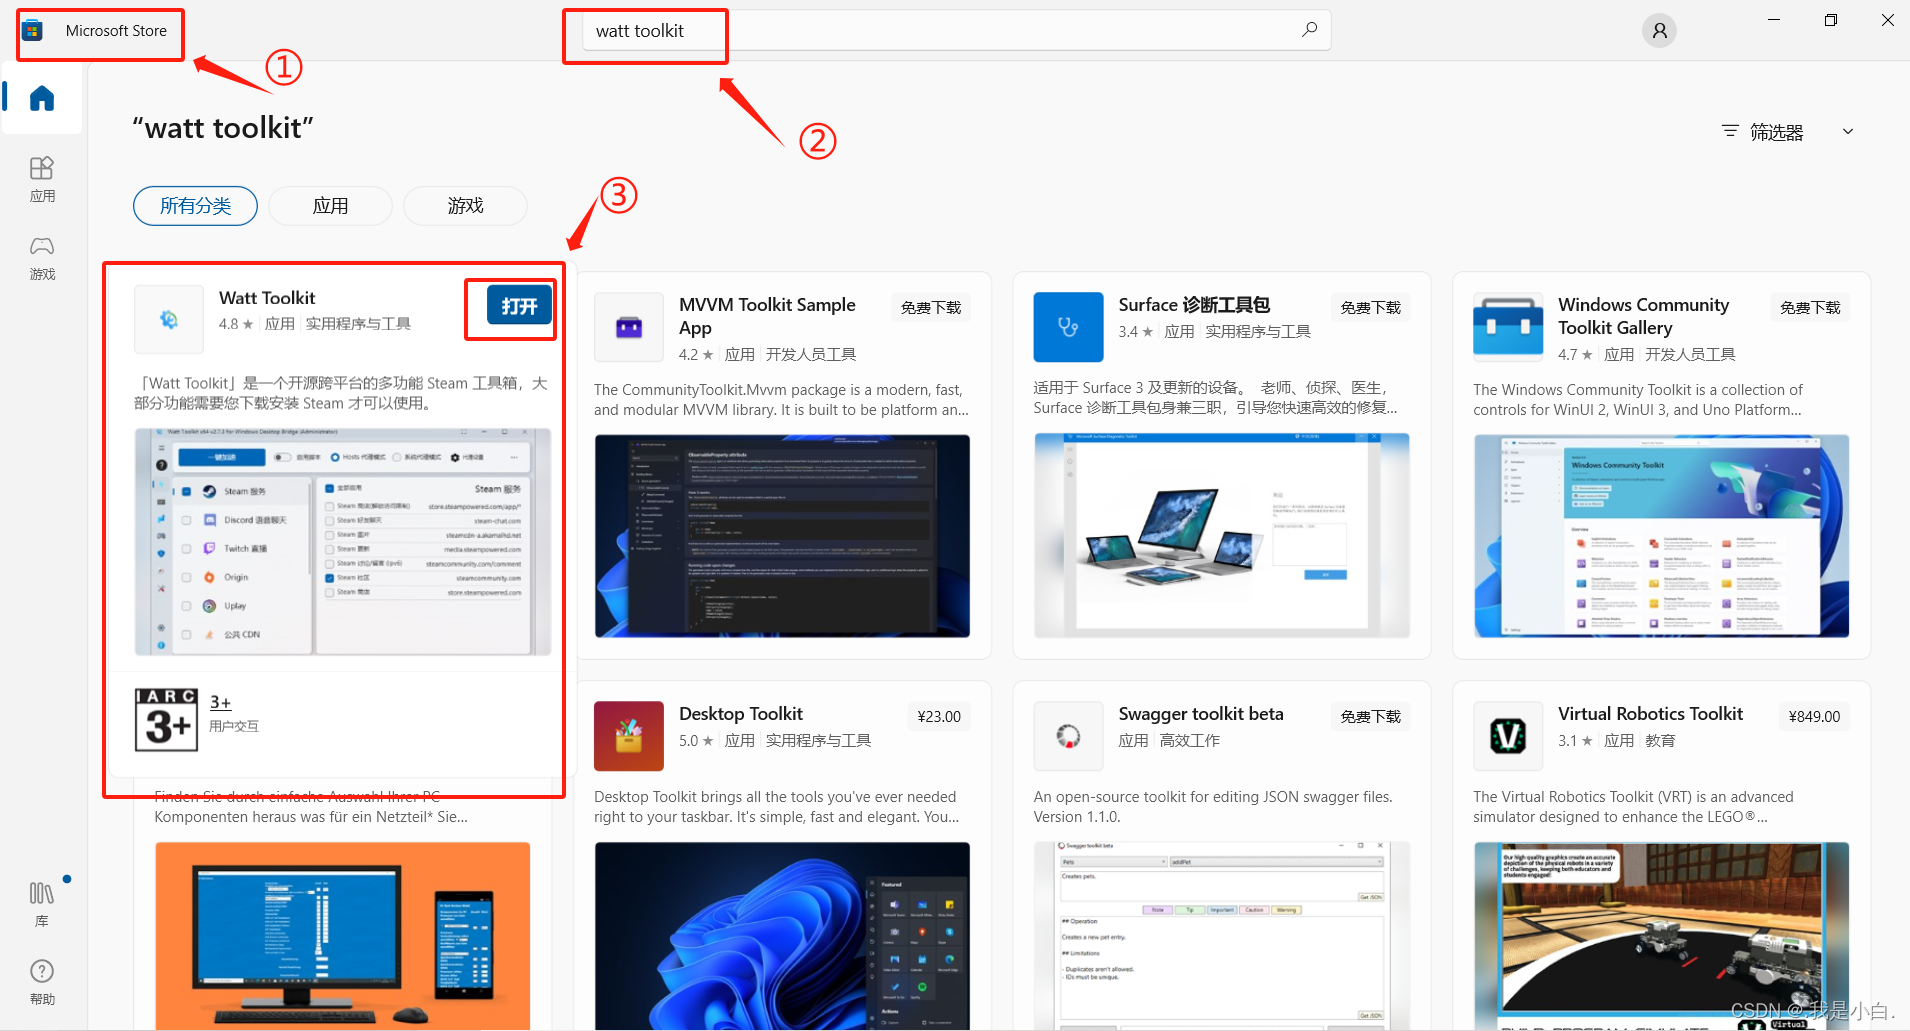The image size is (1910, 1031).
Task: Open the 帮助 (Help) sidebar icon
Action: pos(42,982)
